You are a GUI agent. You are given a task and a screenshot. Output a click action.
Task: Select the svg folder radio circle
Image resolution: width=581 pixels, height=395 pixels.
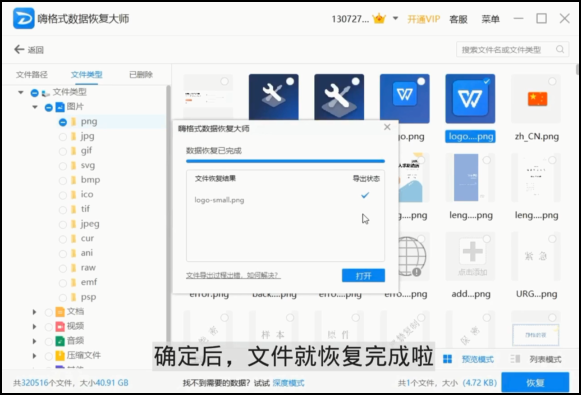click(63, 166)
